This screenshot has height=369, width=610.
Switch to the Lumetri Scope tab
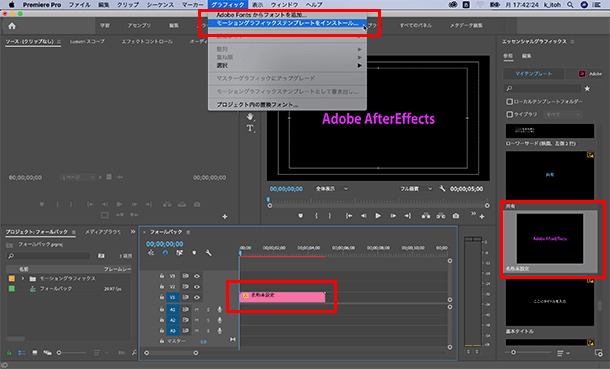[87, 41]
